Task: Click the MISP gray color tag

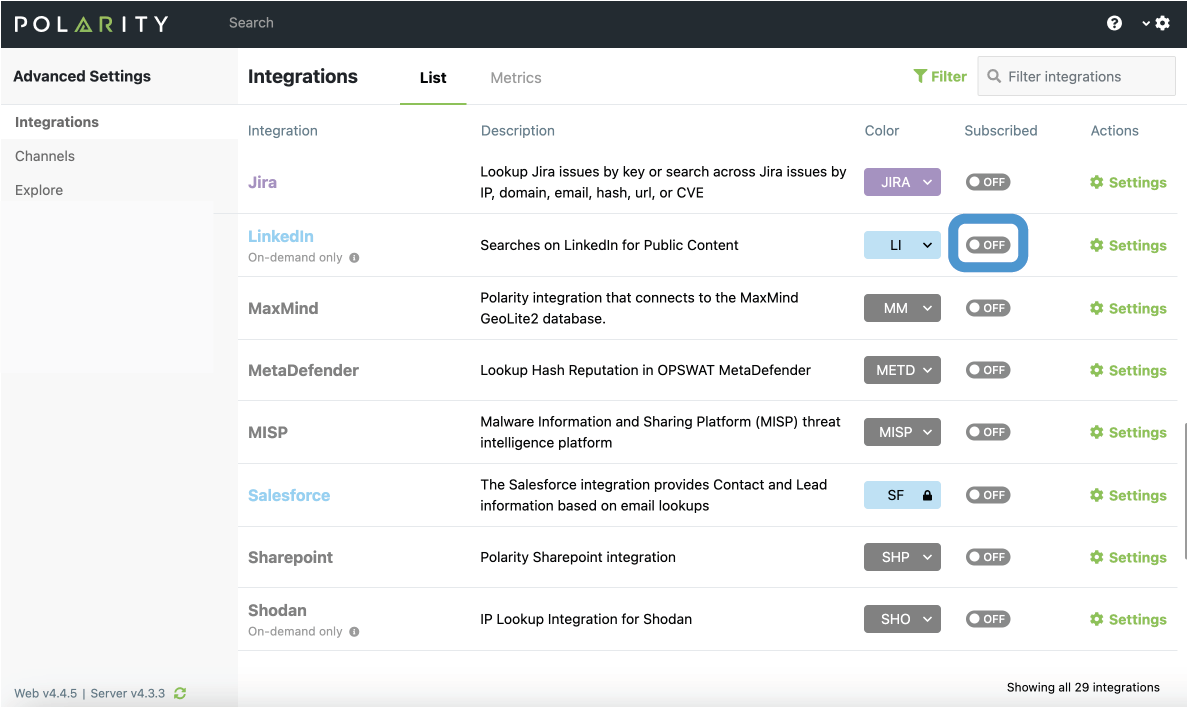Action: pos(895,432)
